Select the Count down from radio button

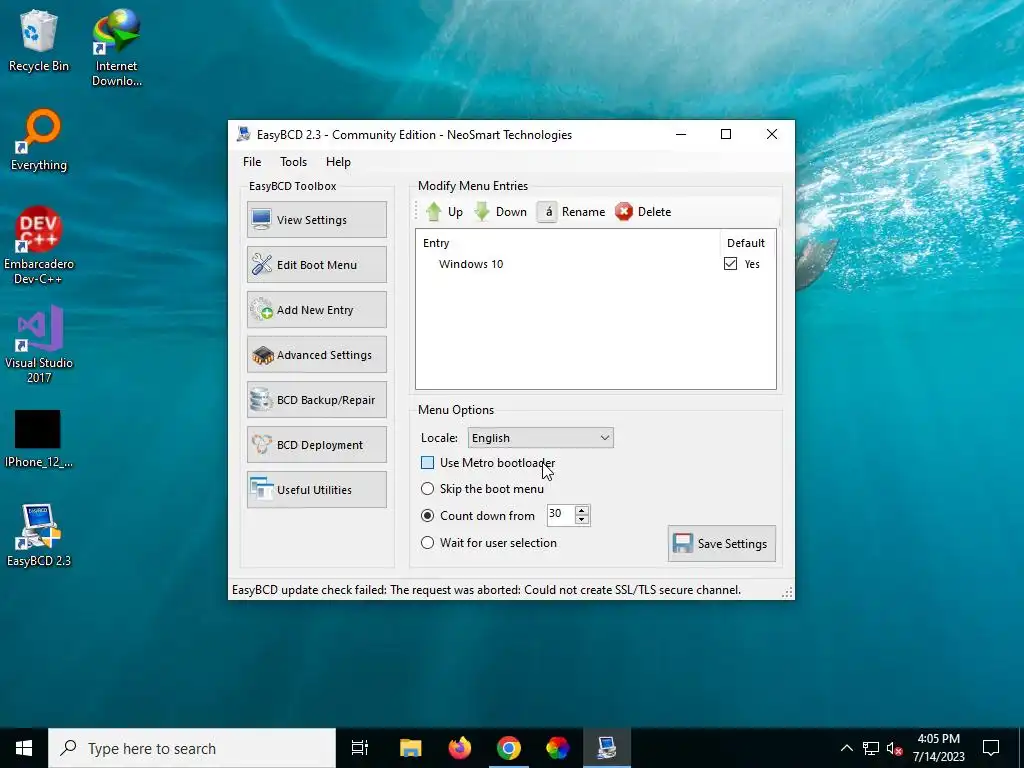coord(427,516)
